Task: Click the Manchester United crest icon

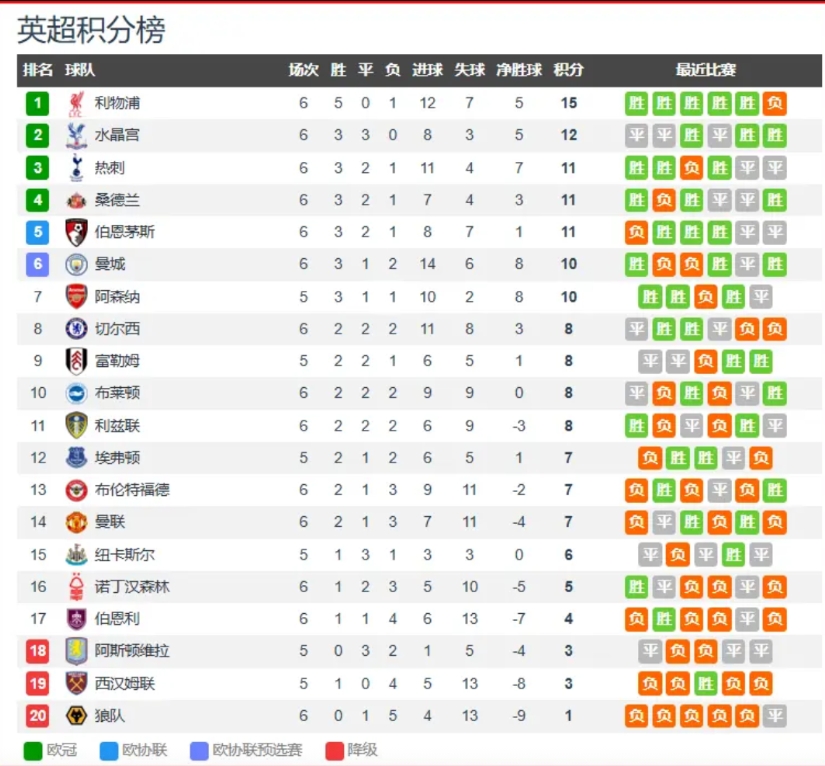Action: 76,522
